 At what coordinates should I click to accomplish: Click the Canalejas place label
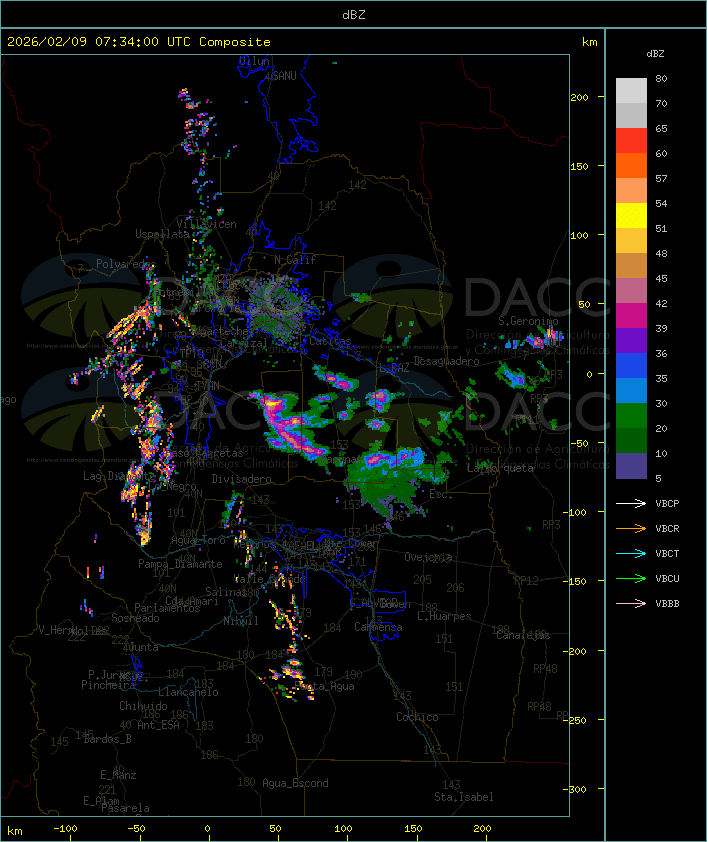click(523, 636)
